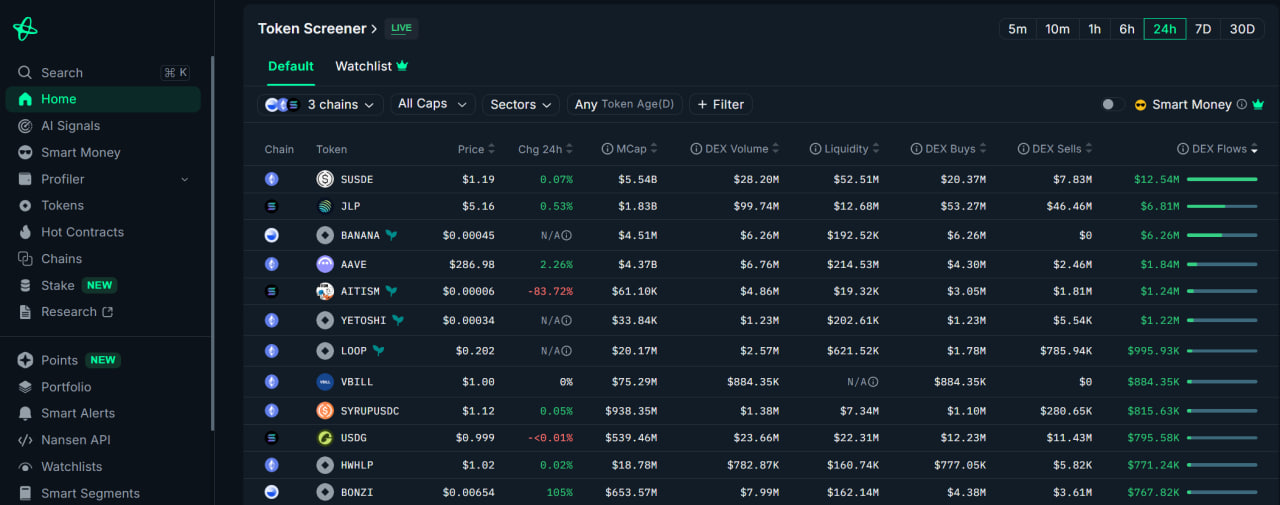Click the JLP DEX Flows bar
Image resolution: width=1280 pixels, height=505 pixels.
1222,206
